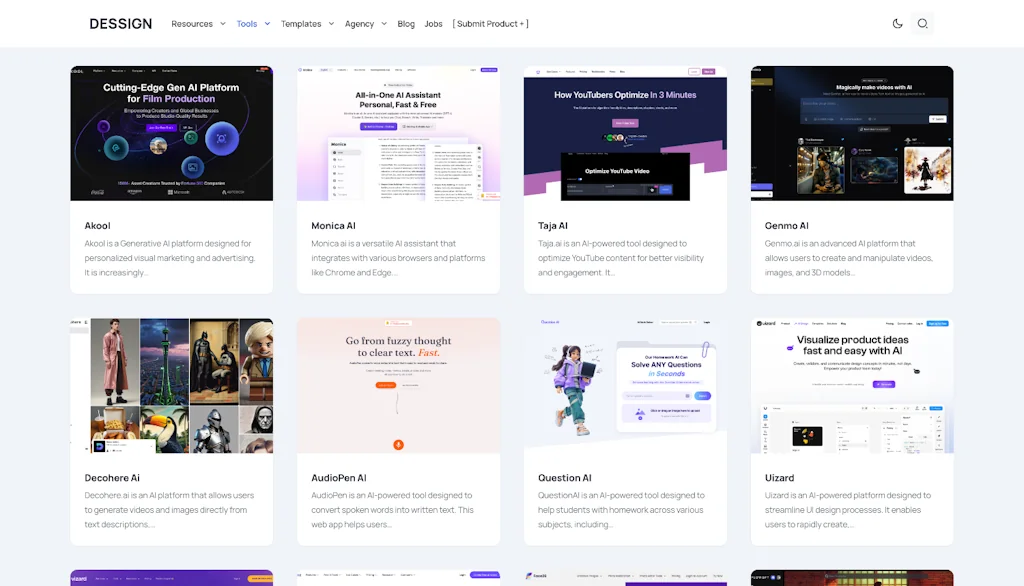Click the Uizard product screenshot
This screenshot has height=586, width=1024.
pos(852,384)
